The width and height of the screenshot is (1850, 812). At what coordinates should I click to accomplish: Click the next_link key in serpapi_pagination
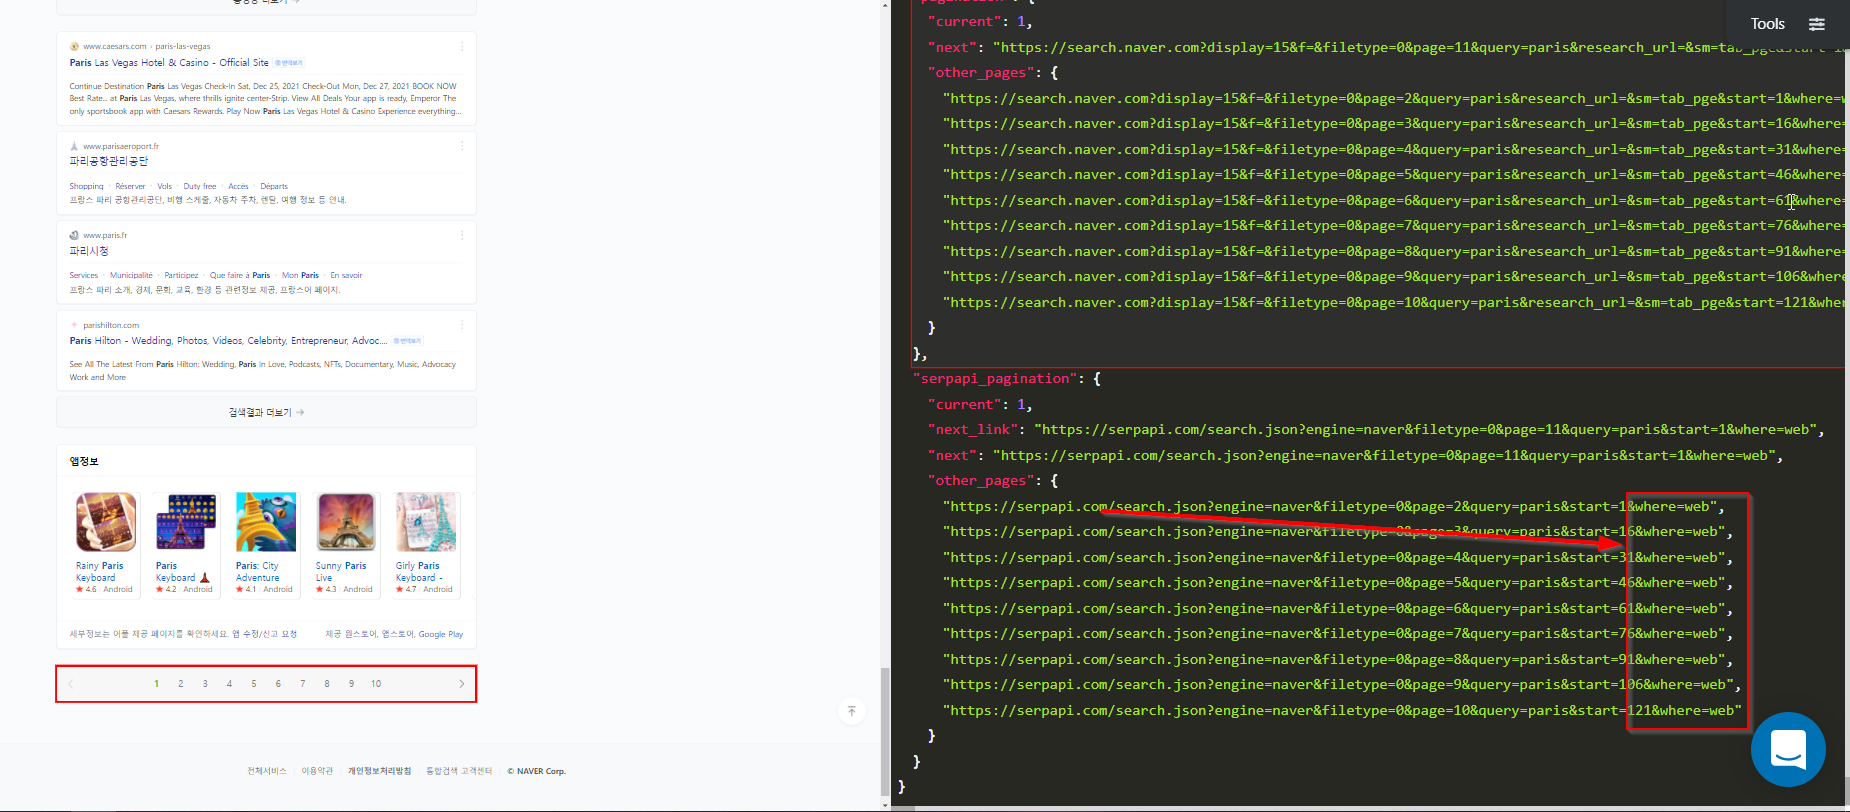pyautogui.click(x=973, y=429)
